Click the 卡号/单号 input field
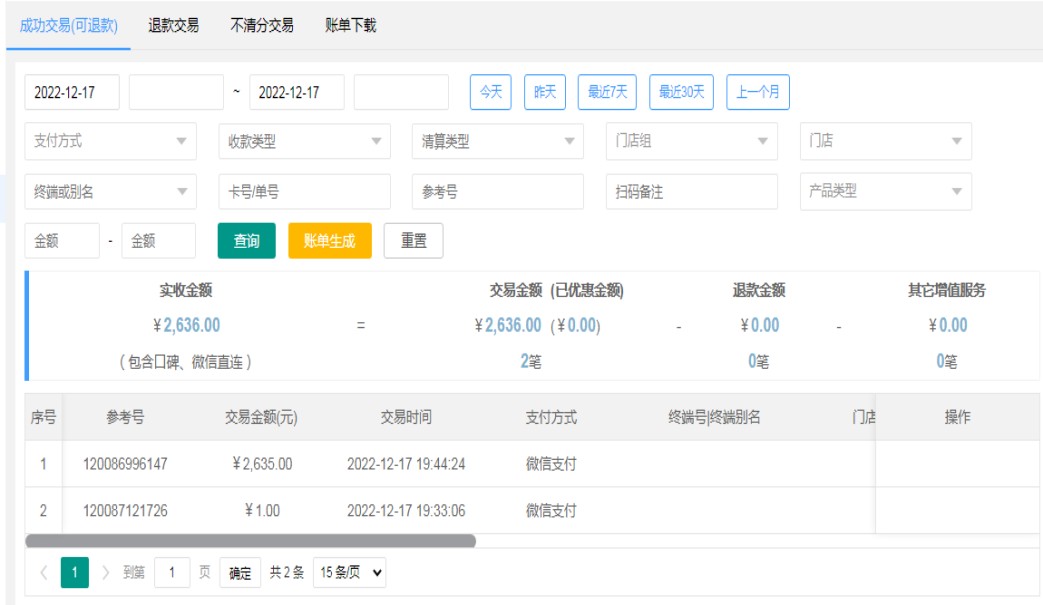1043x605 pixels. coord(304,191)
